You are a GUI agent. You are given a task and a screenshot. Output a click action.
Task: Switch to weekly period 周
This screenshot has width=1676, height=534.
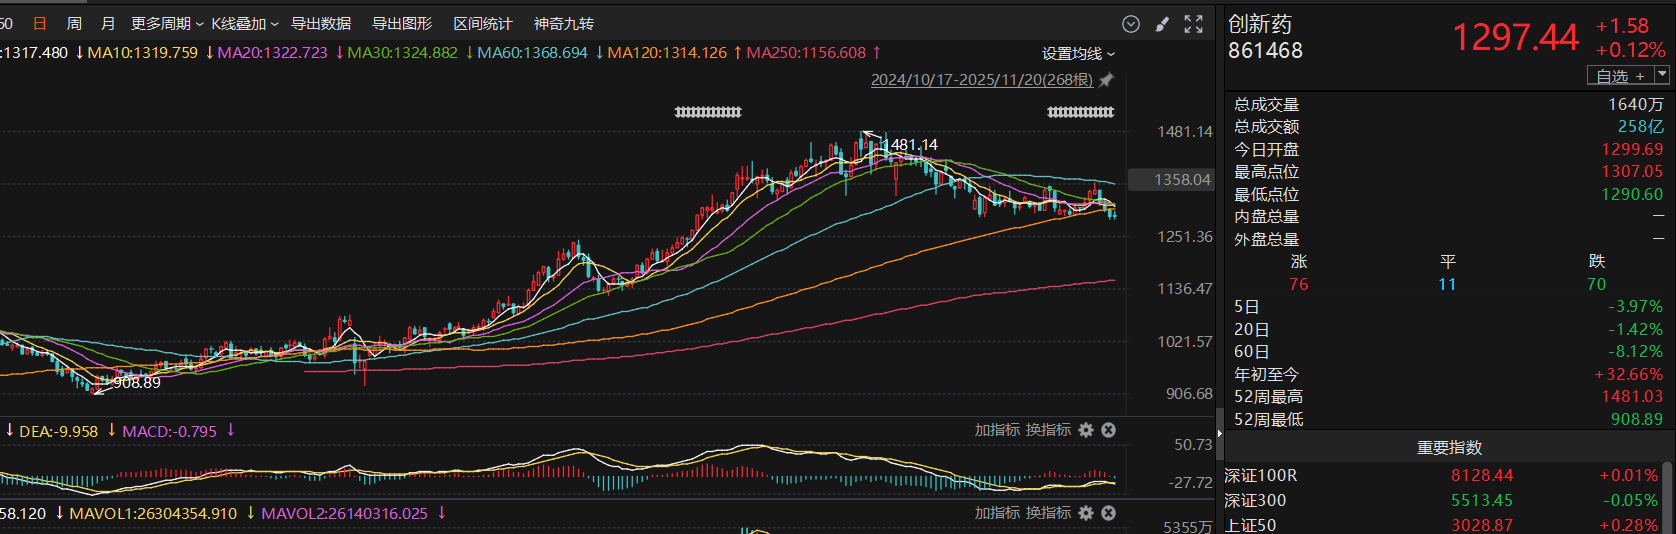(x=74, y=24)
